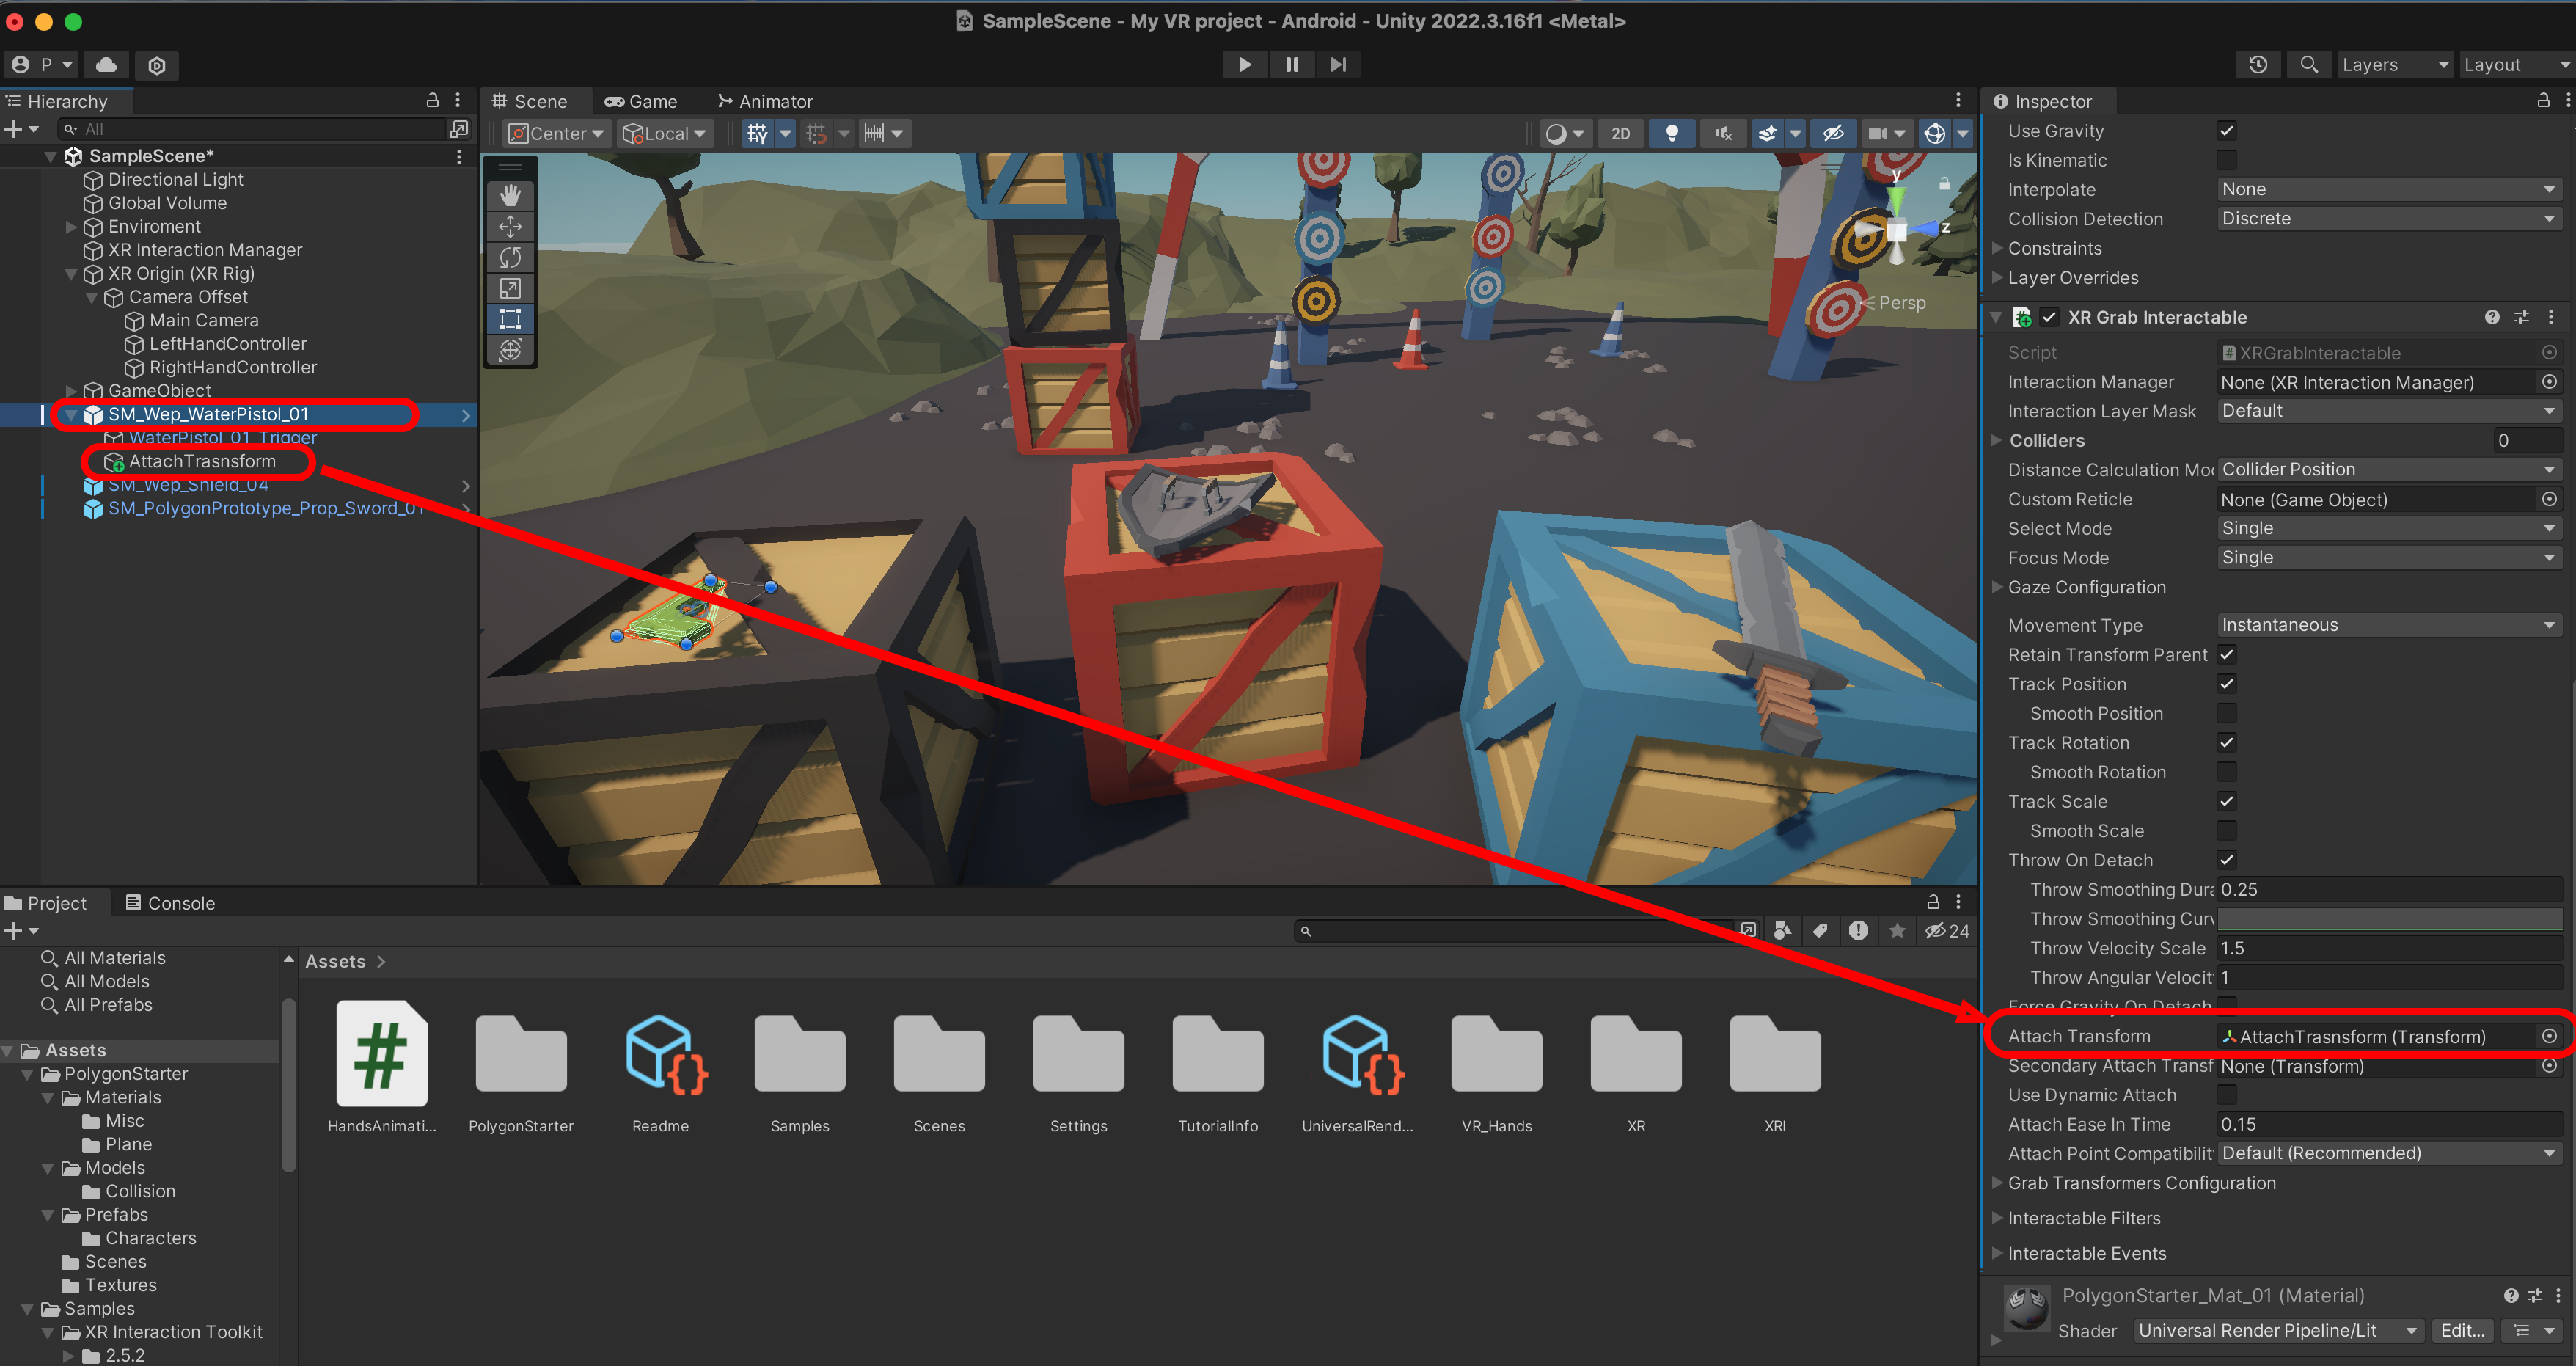Select the Rotate tool
Screen dimensions: 2576x1366
pyautogui.click(x=510, y=257)
